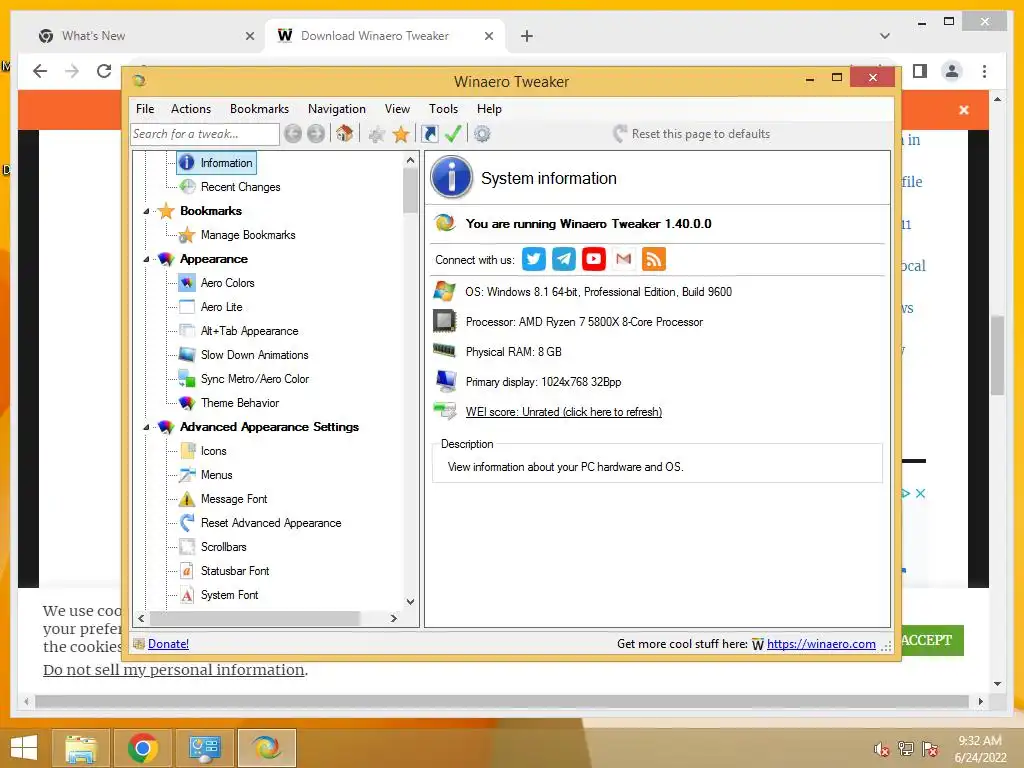
Task: Open Control Panel taskbar icon
Action: (x=205, y=748)
